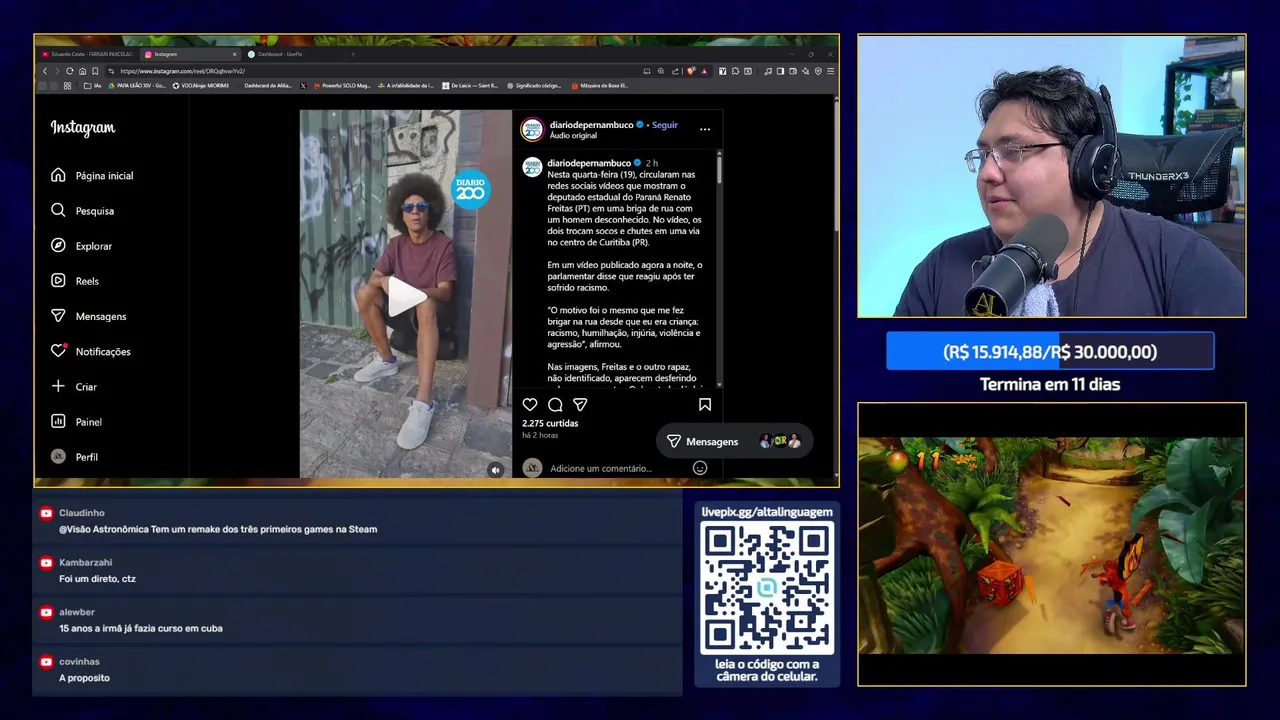Click the browser home icon
Screen dimensions: 1280x720
tap(82, 71)
